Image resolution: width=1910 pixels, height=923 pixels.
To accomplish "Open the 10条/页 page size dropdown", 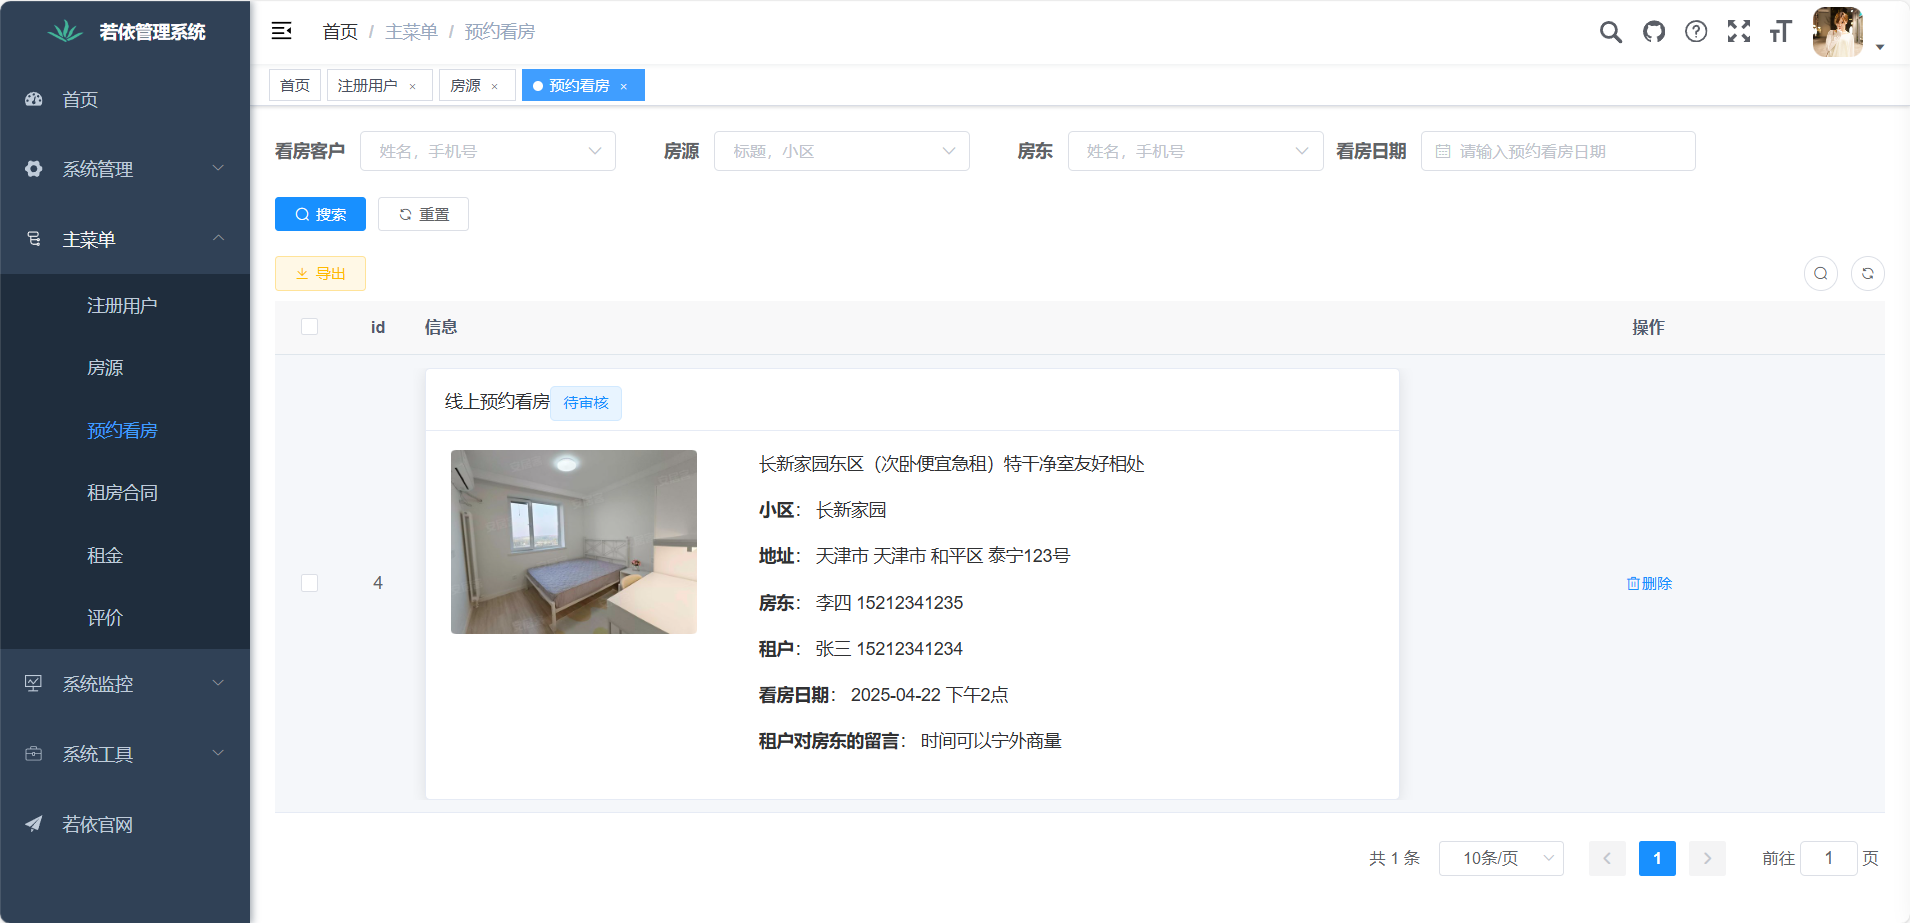I will tap(1501, 858).
